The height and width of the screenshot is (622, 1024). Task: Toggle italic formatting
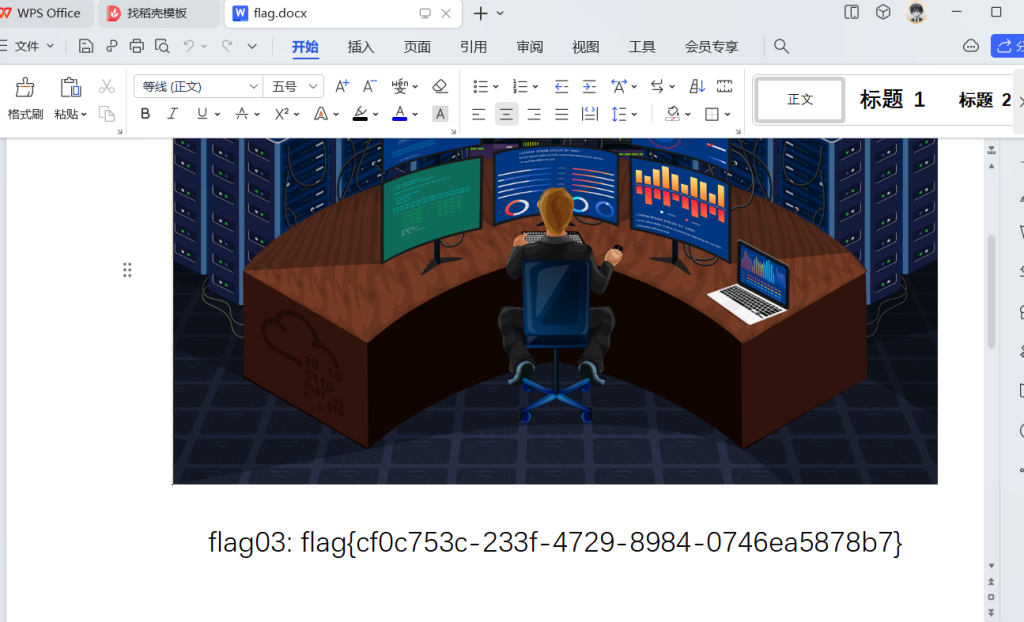pos(172,114)
